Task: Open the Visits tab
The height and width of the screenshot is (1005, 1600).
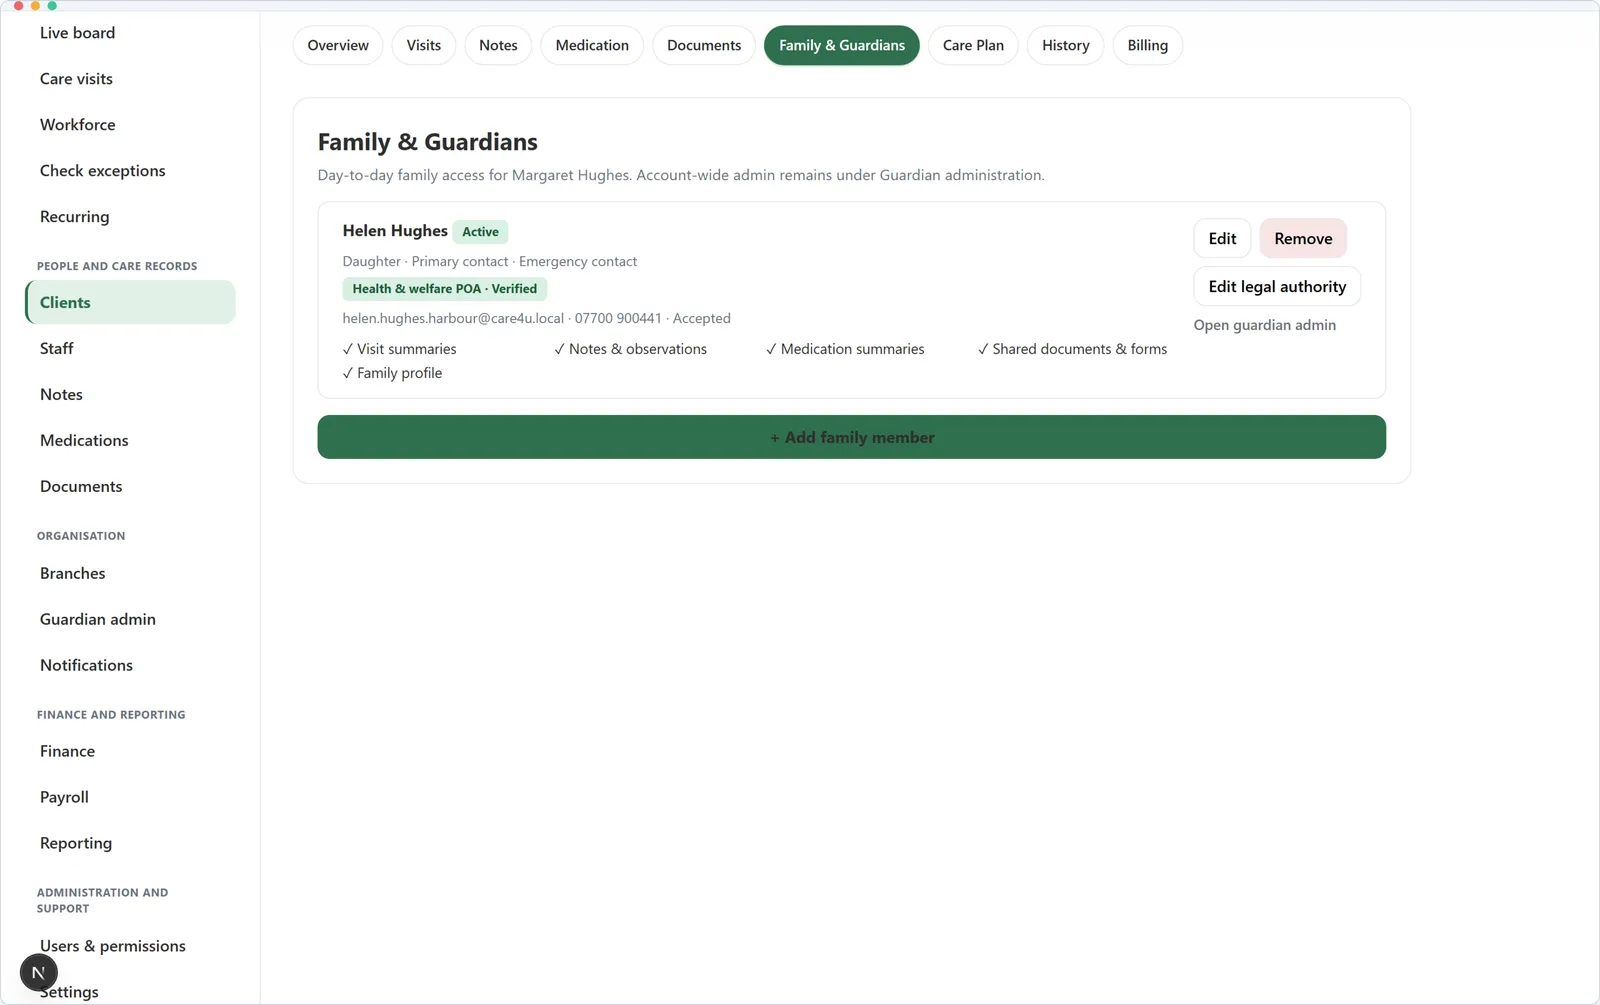Action: click(423, 45)
